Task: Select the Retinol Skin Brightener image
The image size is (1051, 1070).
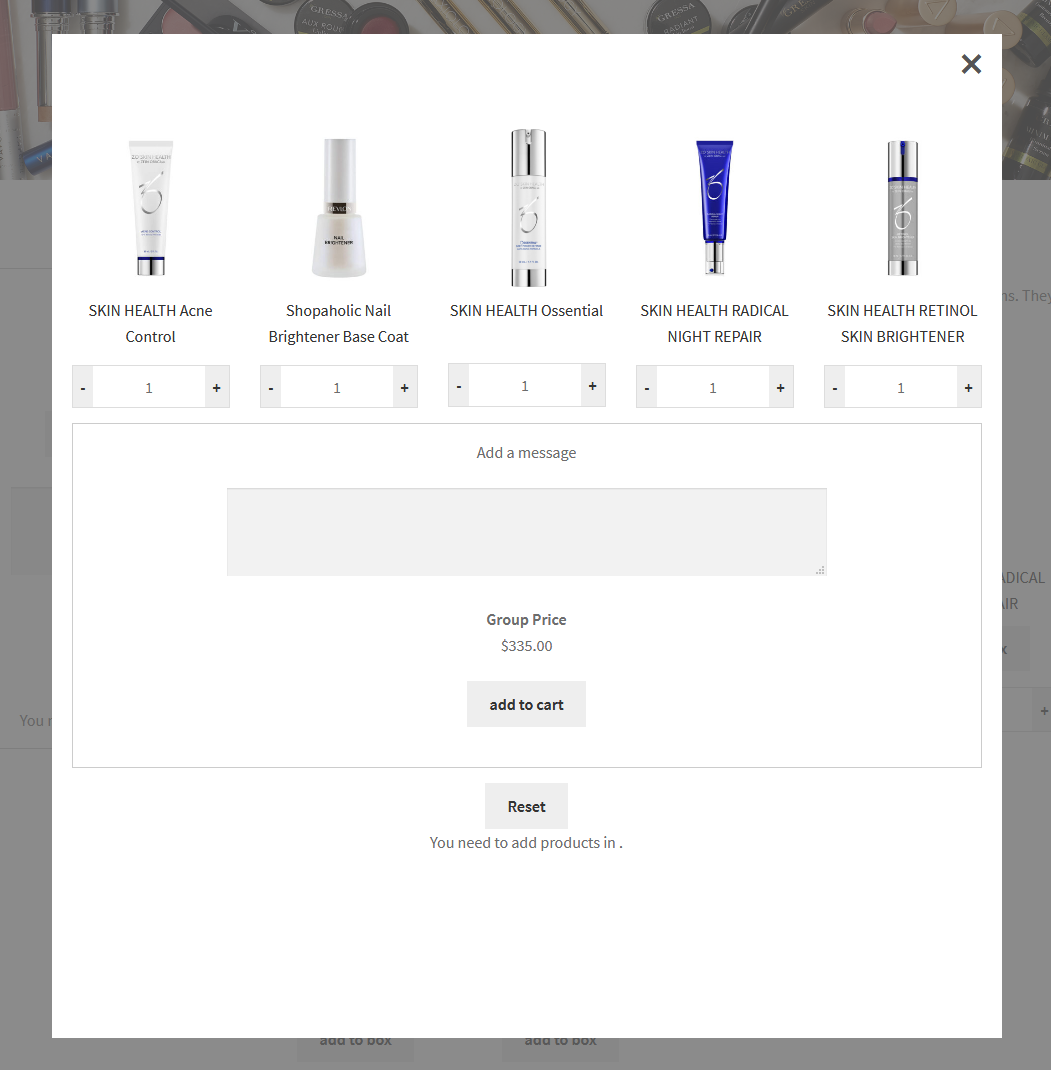Action: (902, 207)
